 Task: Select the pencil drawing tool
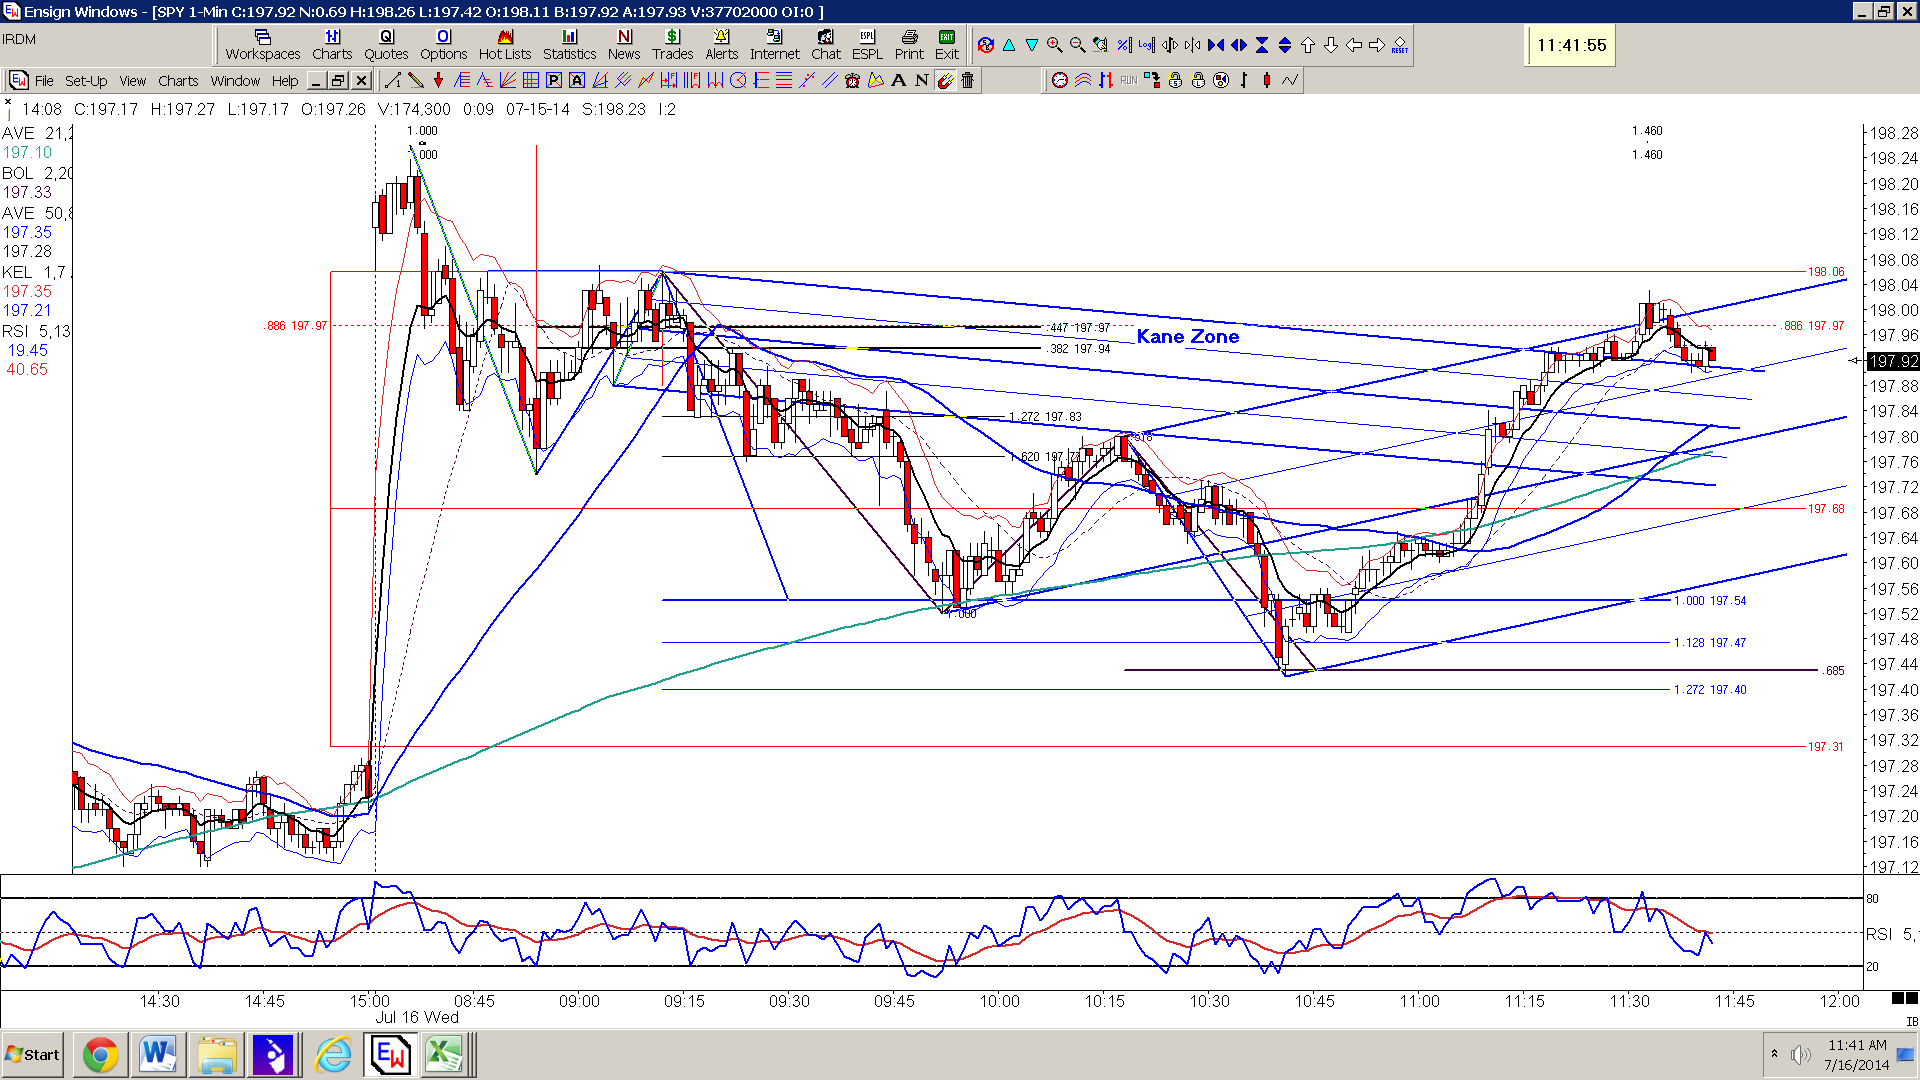click(416, 80)
